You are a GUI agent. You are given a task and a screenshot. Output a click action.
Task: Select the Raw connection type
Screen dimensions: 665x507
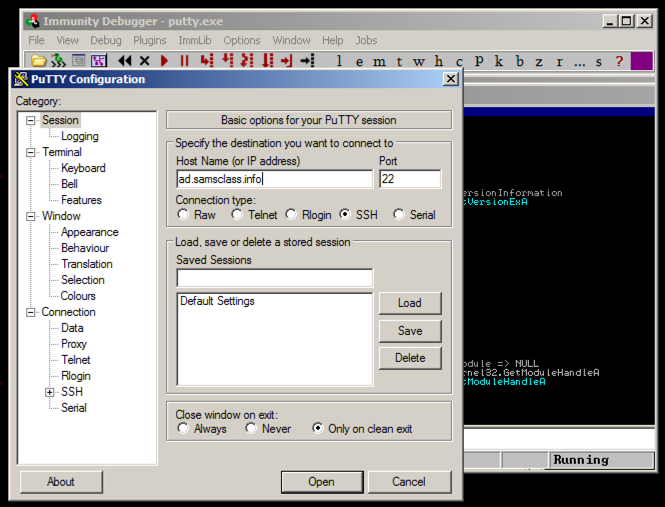pyautogui.click(x=183, y=215)
